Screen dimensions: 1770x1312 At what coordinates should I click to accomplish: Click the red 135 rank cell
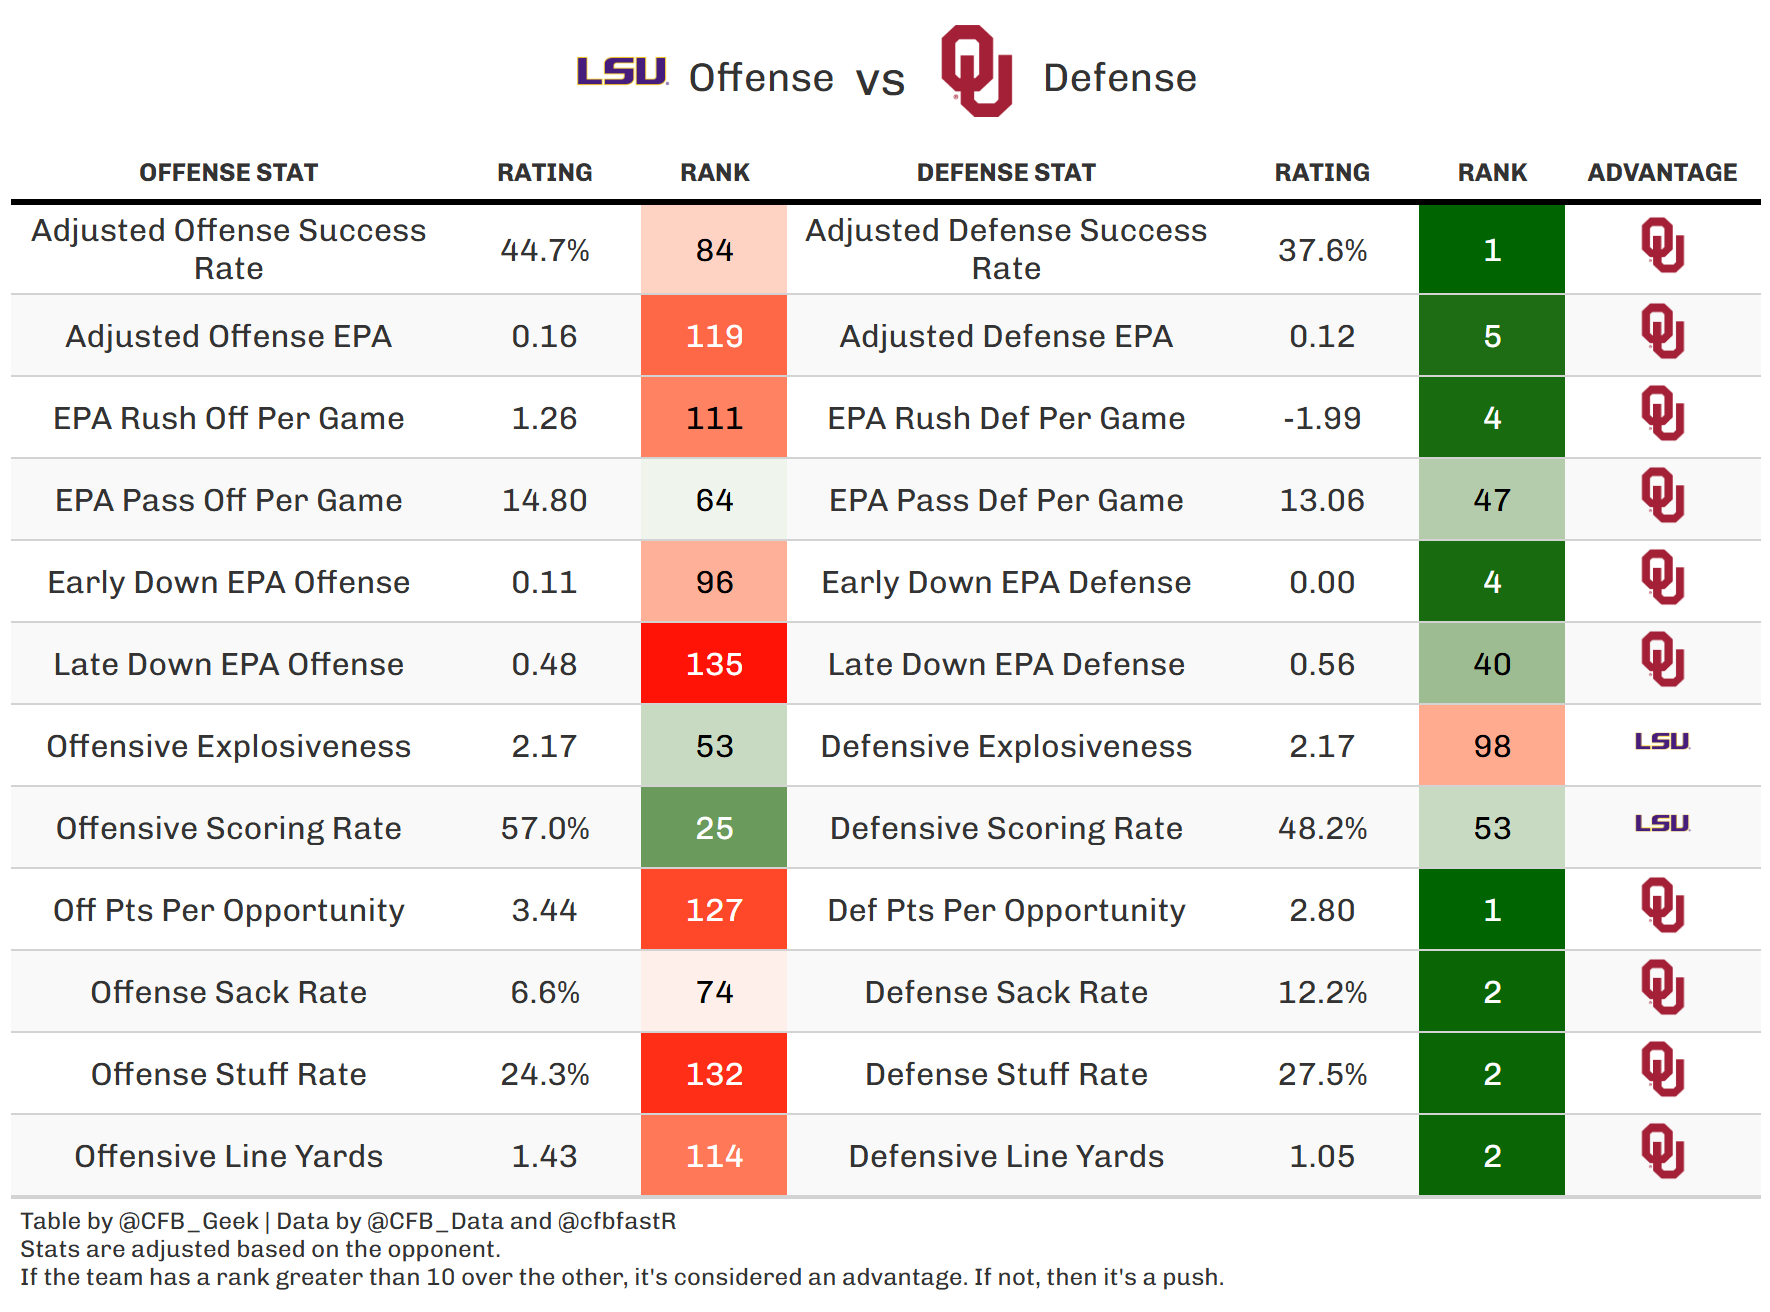pos(714,664)
